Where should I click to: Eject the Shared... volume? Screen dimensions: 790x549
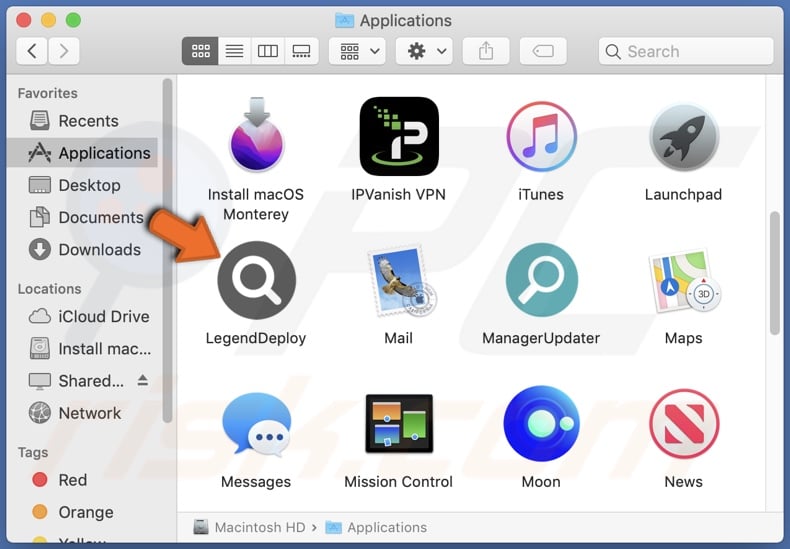143,380
